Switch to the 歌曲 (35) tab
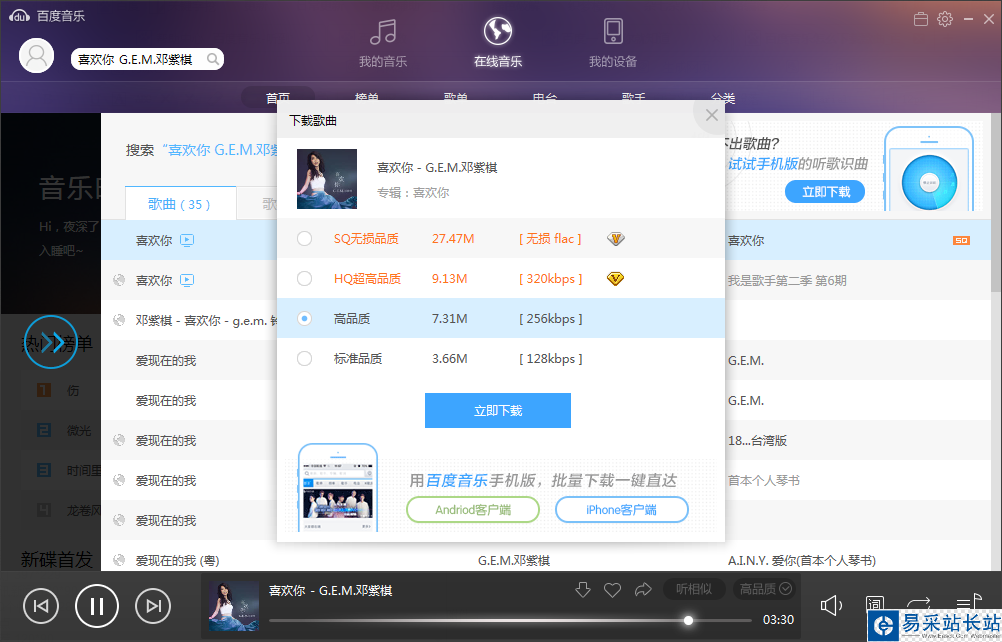The image size is (1002, 642). 180,204
